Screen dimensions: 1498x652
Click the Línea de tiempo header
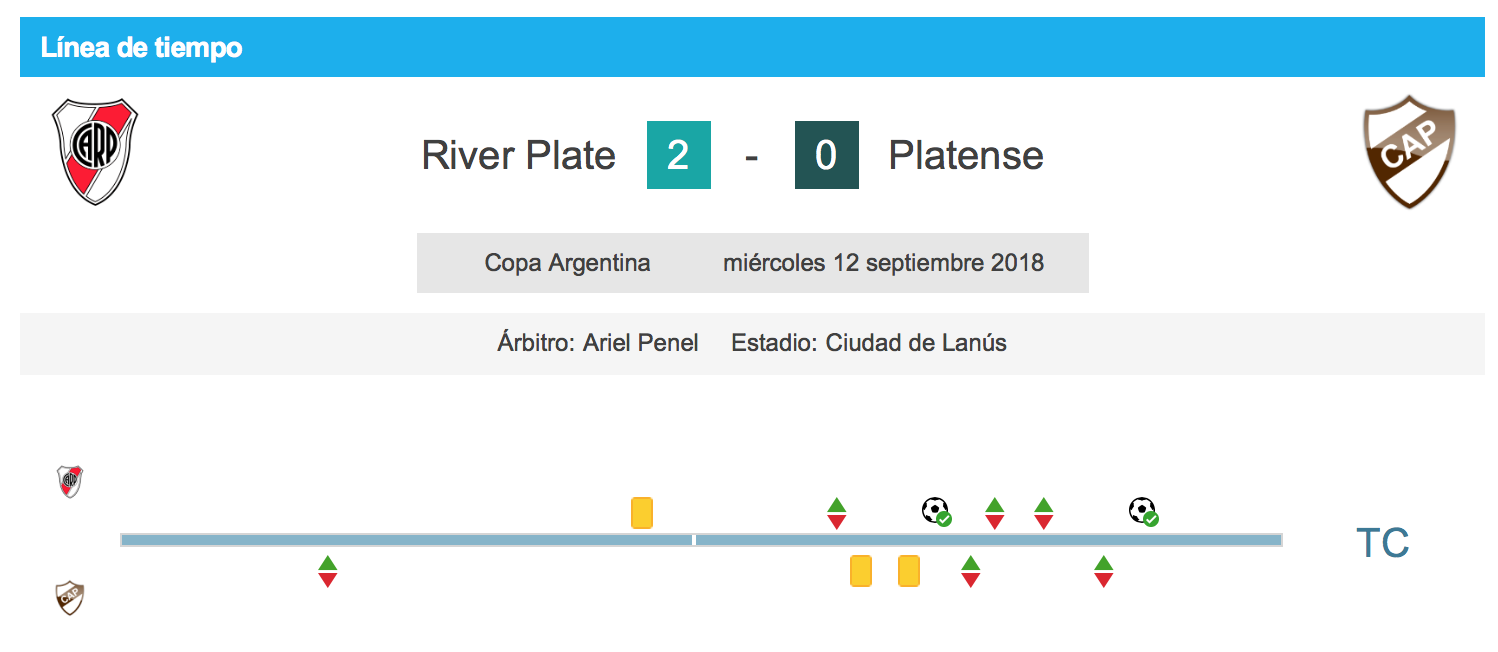141,47
